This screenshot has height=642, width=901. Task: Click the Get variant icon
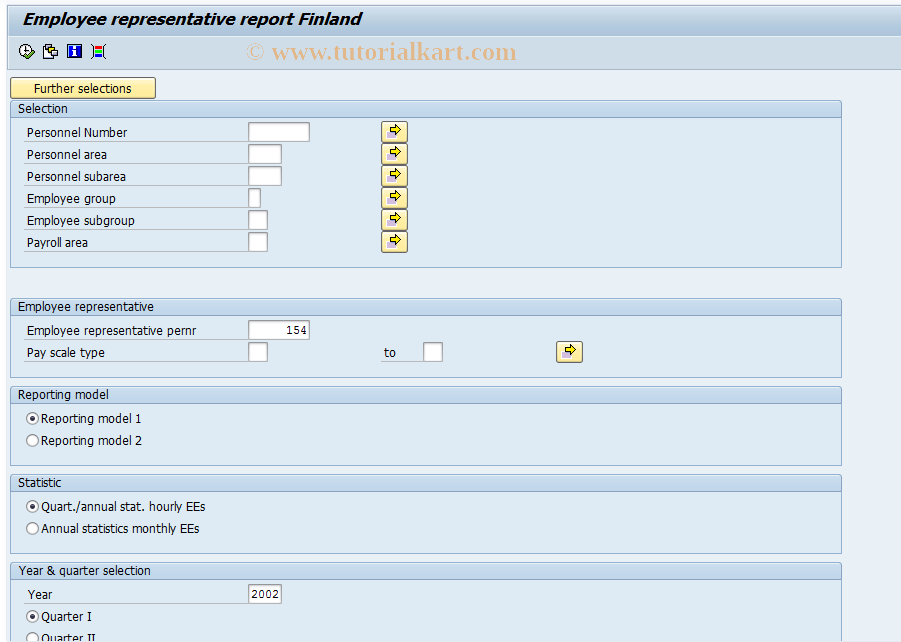(x=51, y=52)
